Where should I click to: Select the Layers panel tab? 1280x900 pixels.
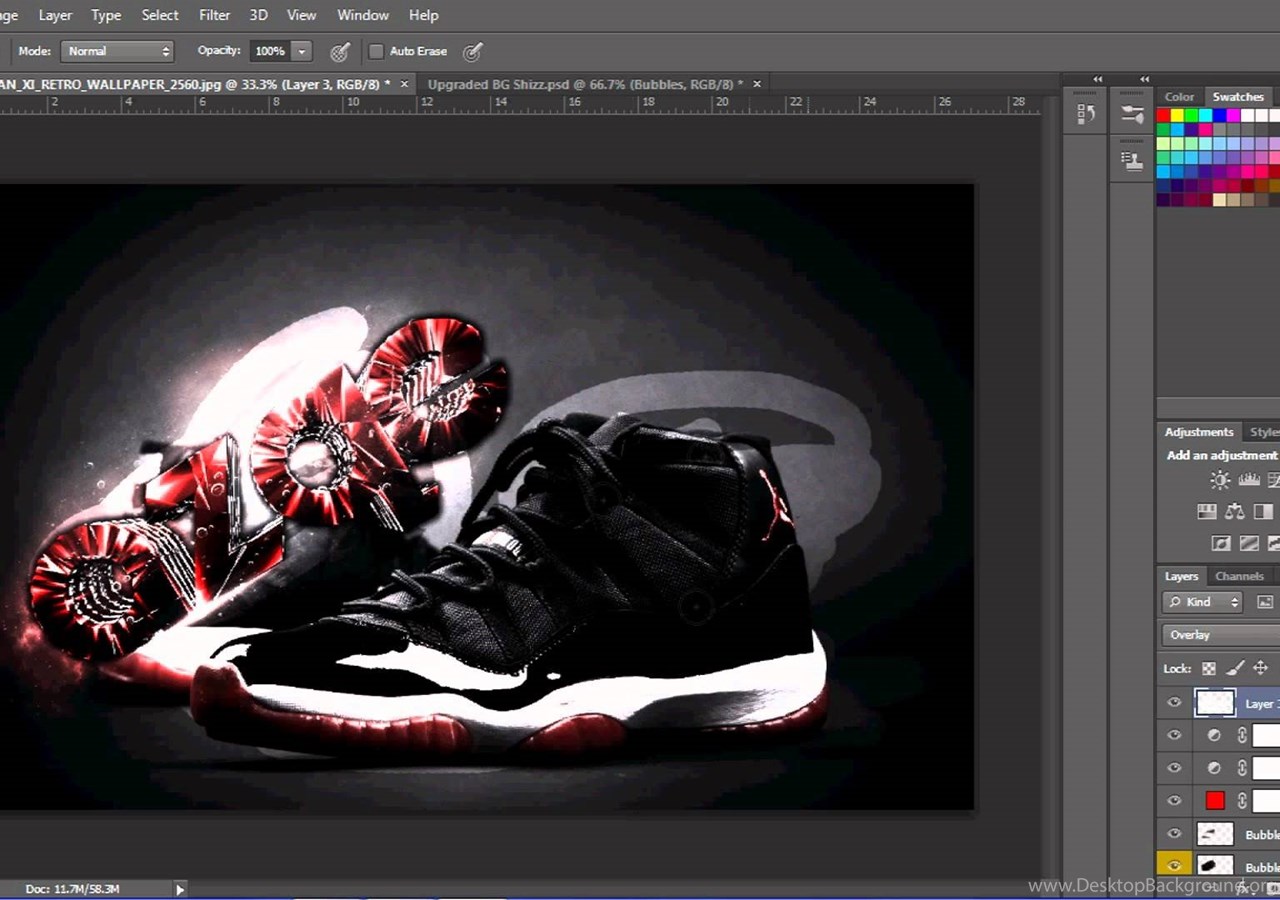pos(1181,576)
